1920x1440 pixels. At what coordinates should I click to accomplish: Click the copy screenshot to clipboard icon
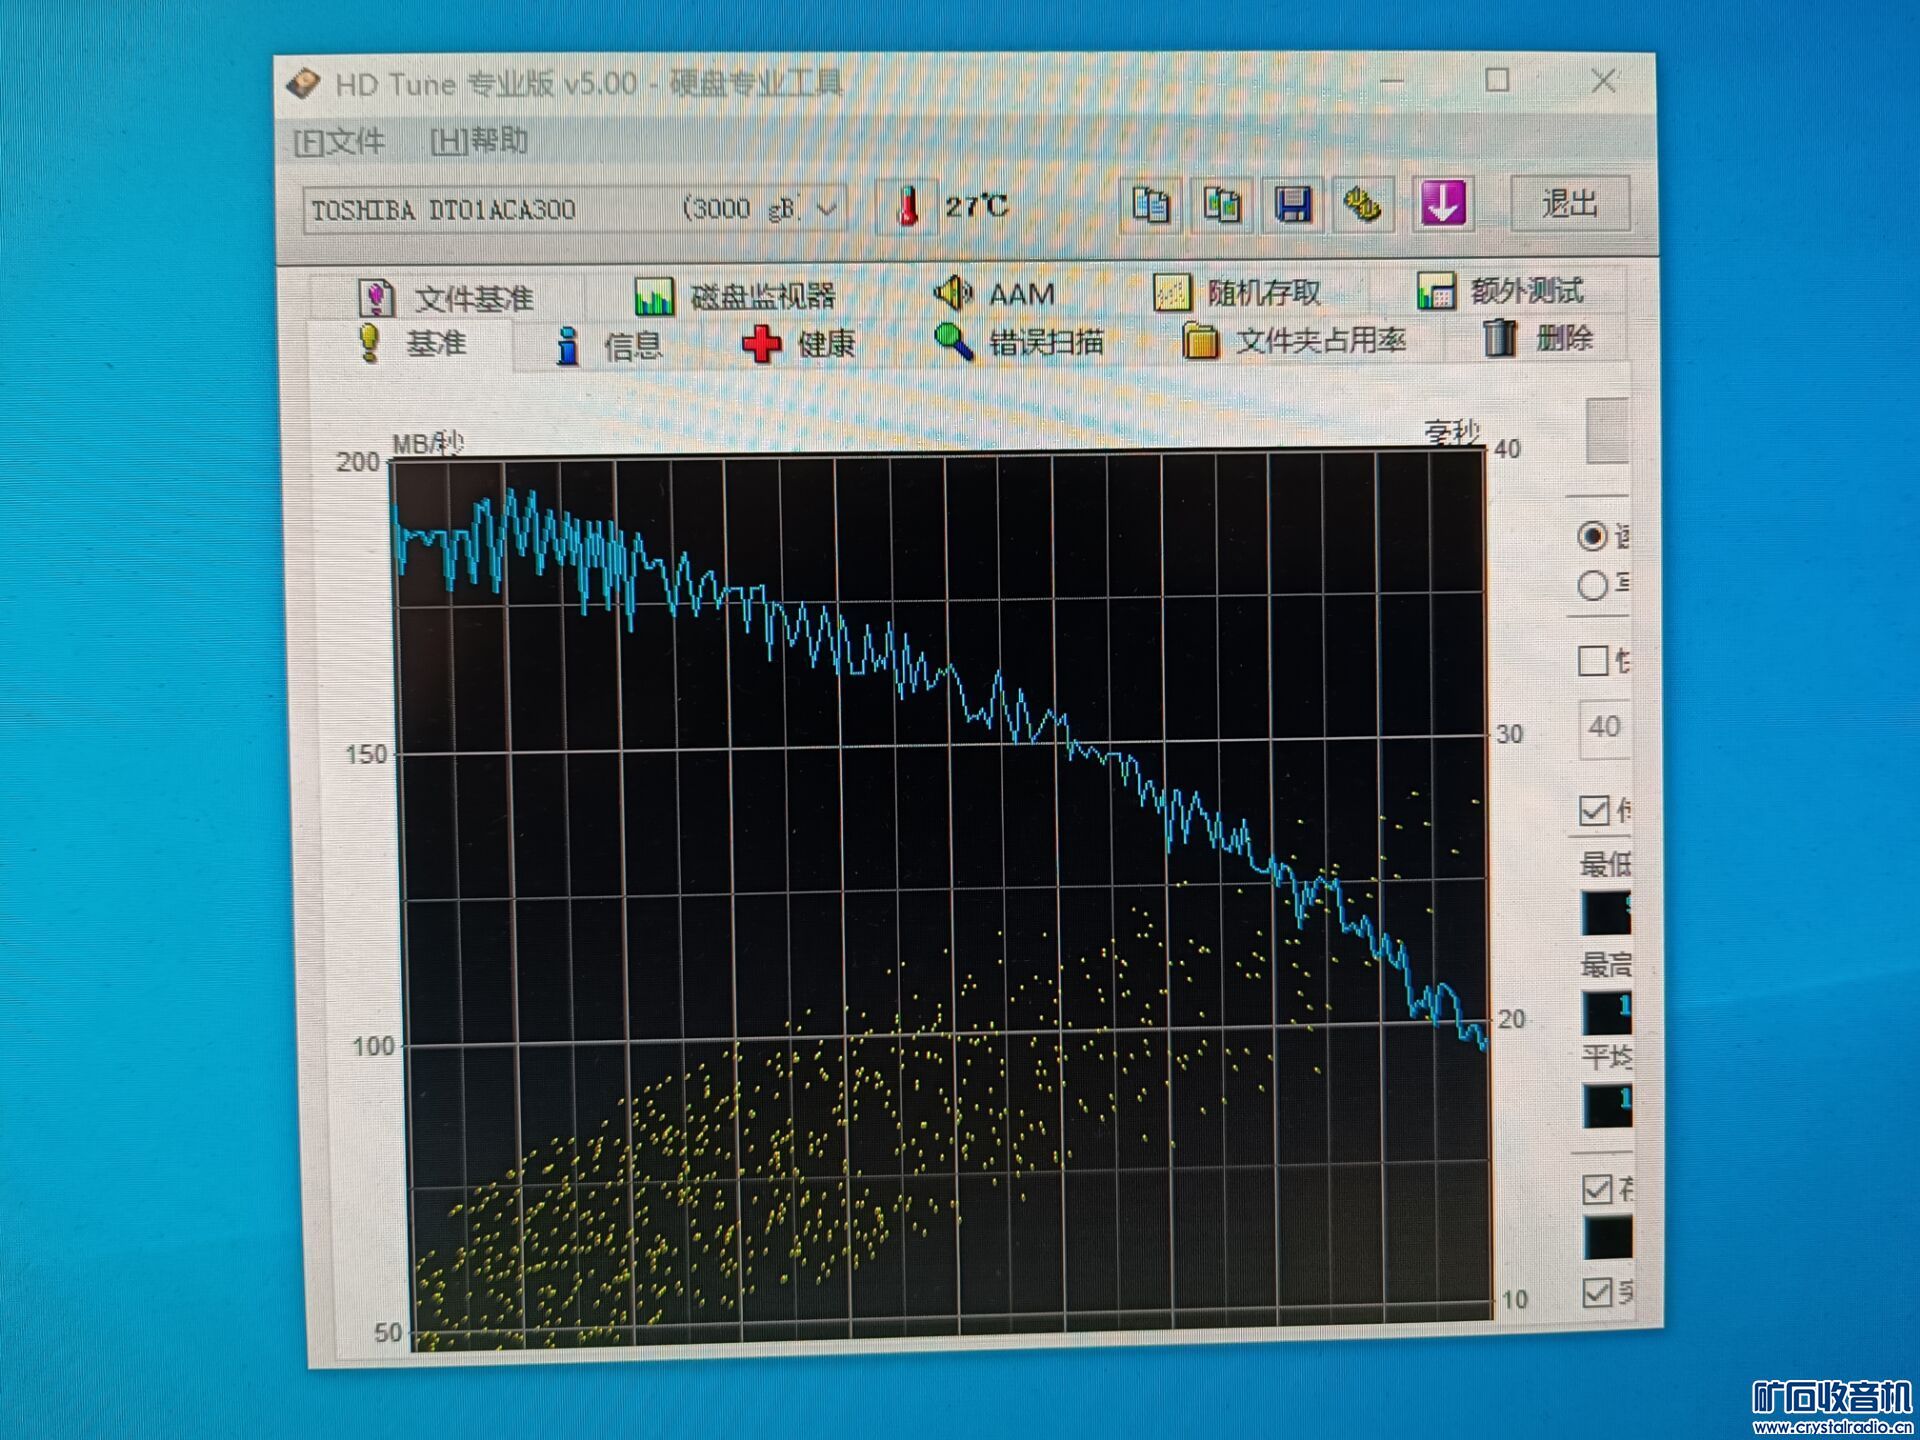coord(1221,205)
